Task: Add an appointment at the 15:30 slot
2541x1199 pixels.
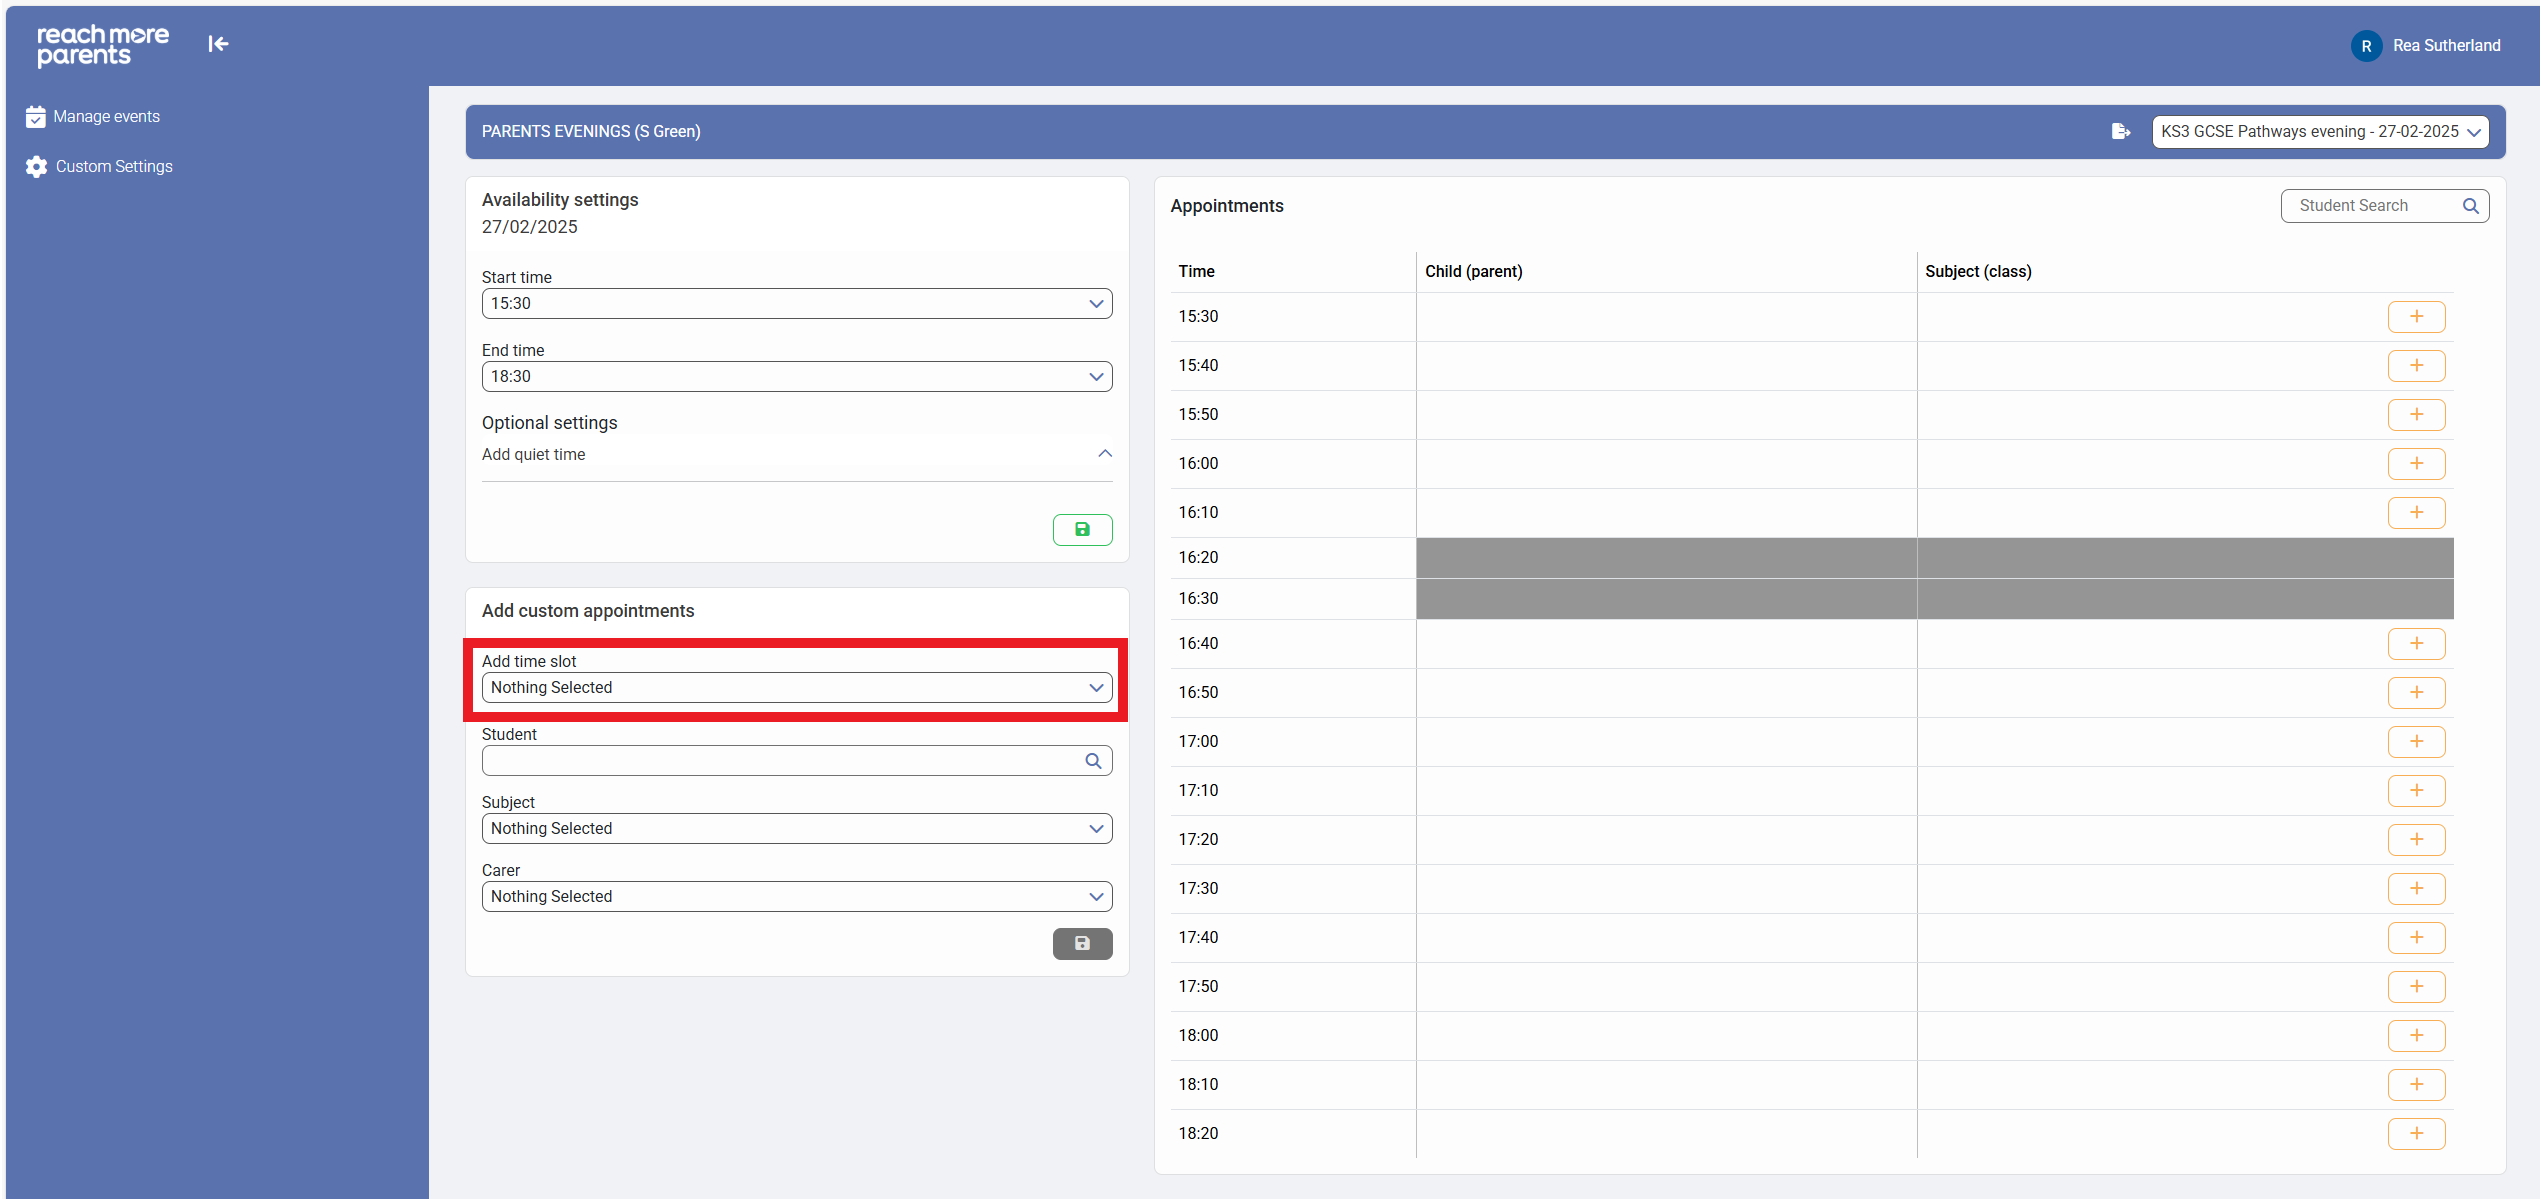Action: (2416, 317)
